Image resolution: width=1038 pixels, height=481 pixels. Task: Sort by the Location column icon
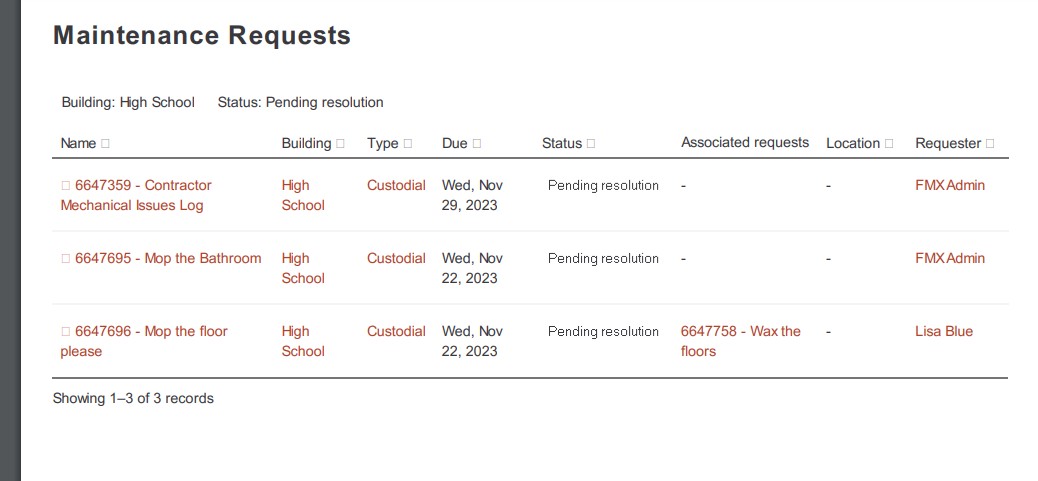(889, 144)
